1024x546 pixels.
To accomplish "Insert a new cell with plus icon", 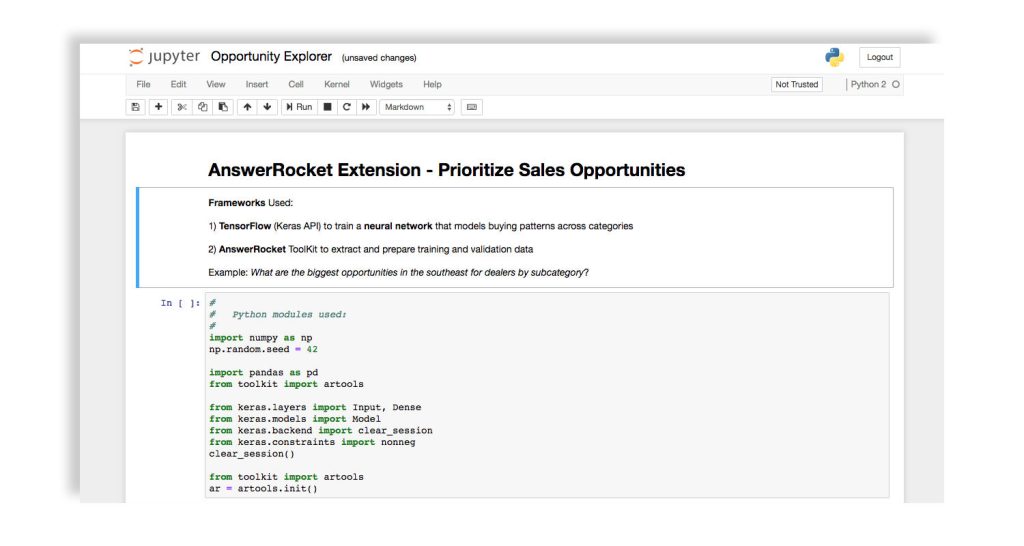I will pyautogui.click(x=158, y=107).
